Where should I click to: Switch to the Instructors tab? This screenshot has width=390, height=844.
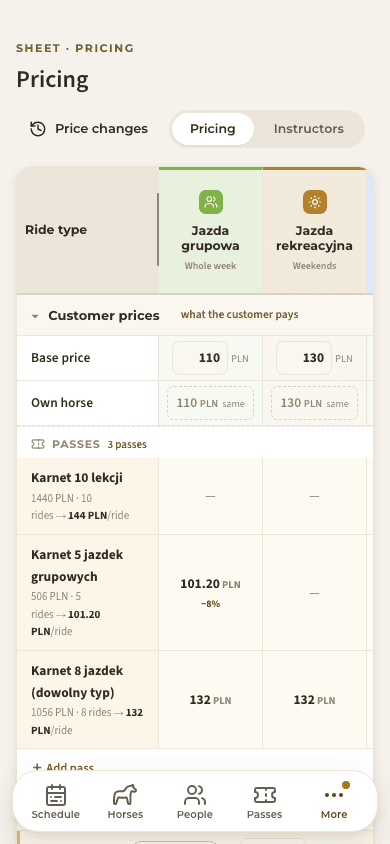pos(308,129)
